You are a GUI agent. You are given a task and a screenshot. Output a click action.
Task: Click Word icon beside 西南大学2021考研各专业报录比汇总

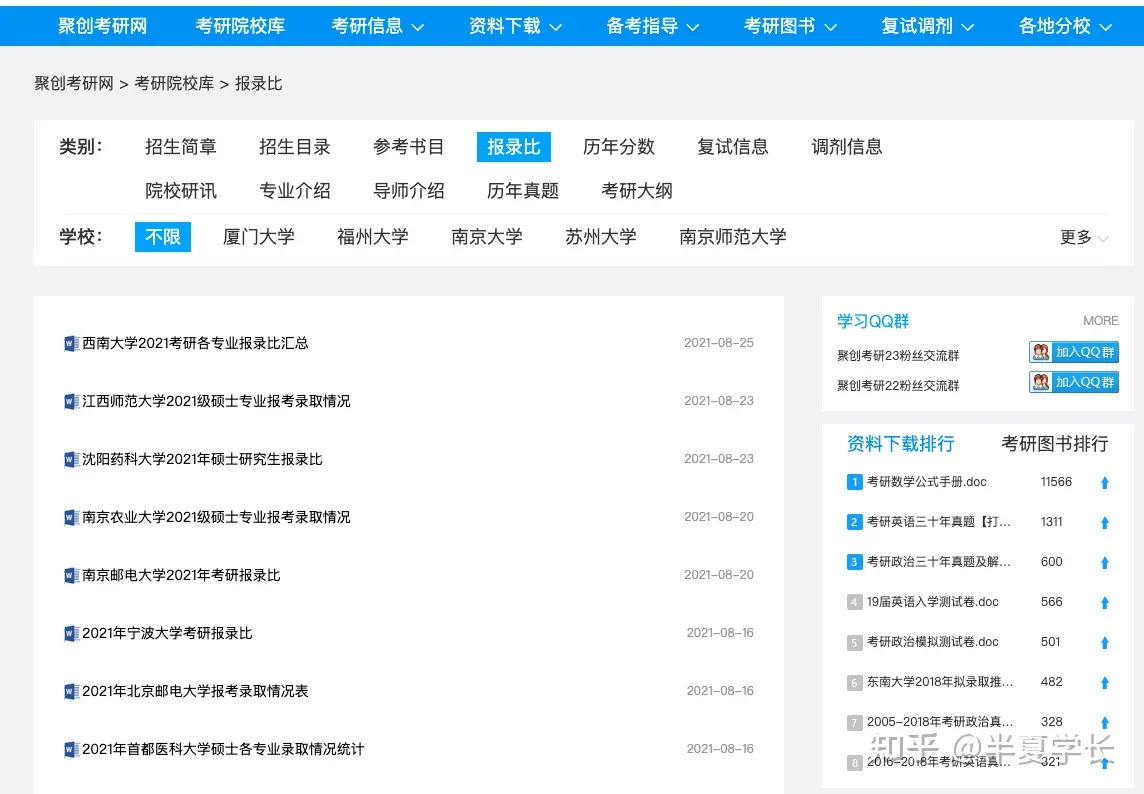[x=71, y=344]
